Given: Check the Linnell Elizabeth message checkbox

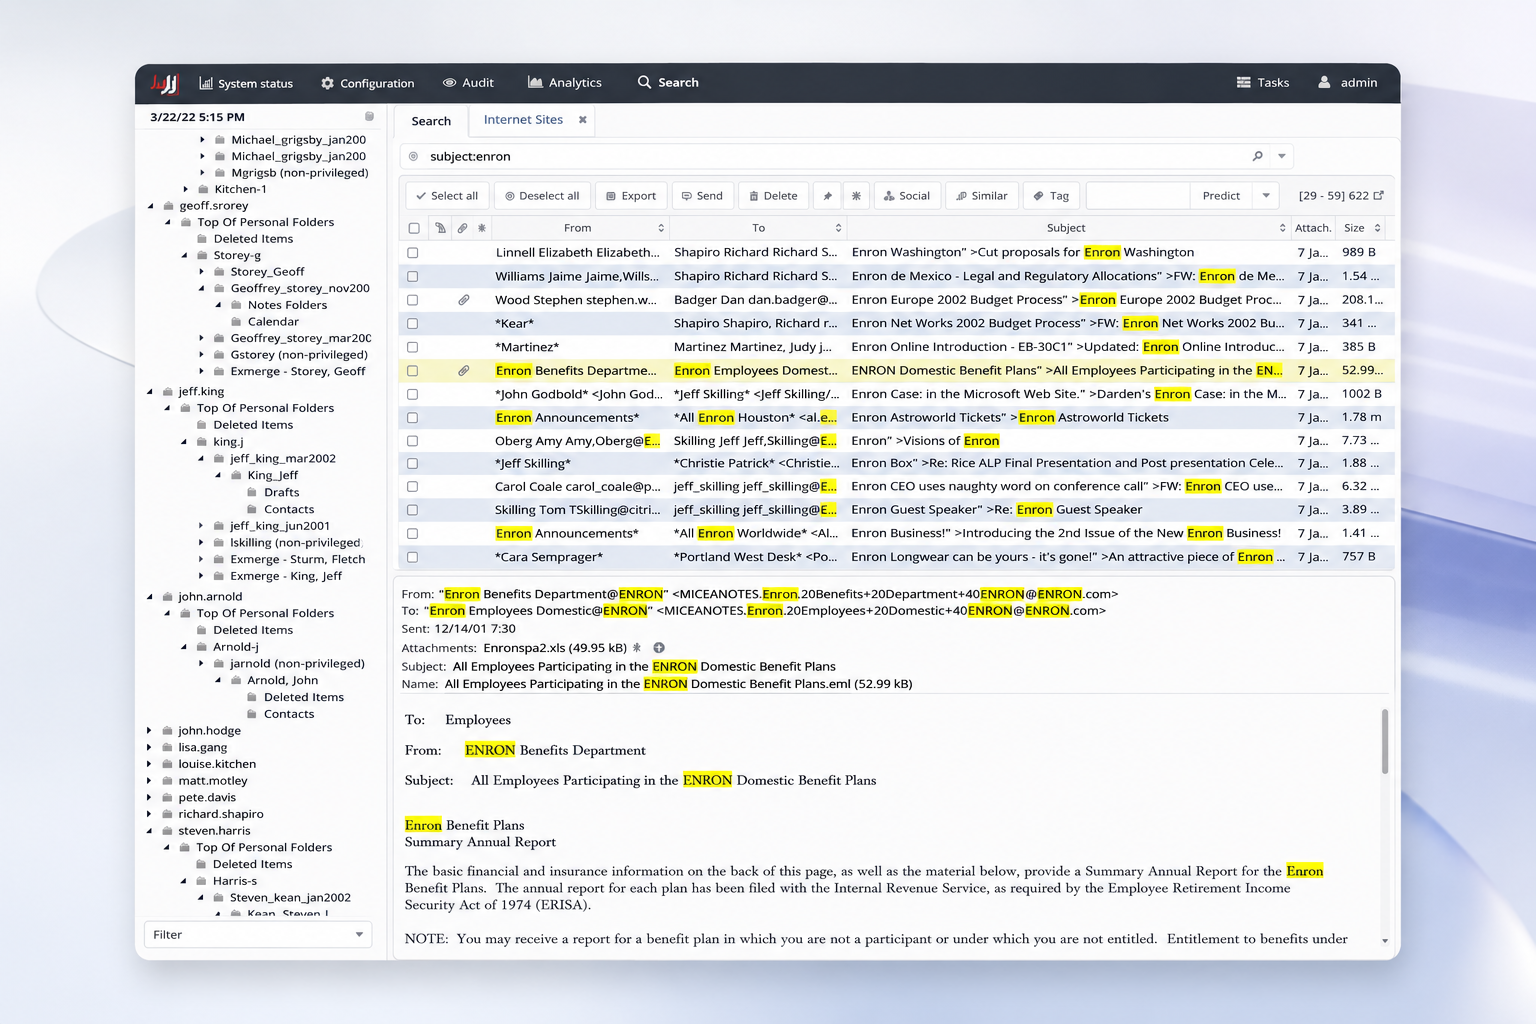Looking at the screenshot, I should [413, 253].
